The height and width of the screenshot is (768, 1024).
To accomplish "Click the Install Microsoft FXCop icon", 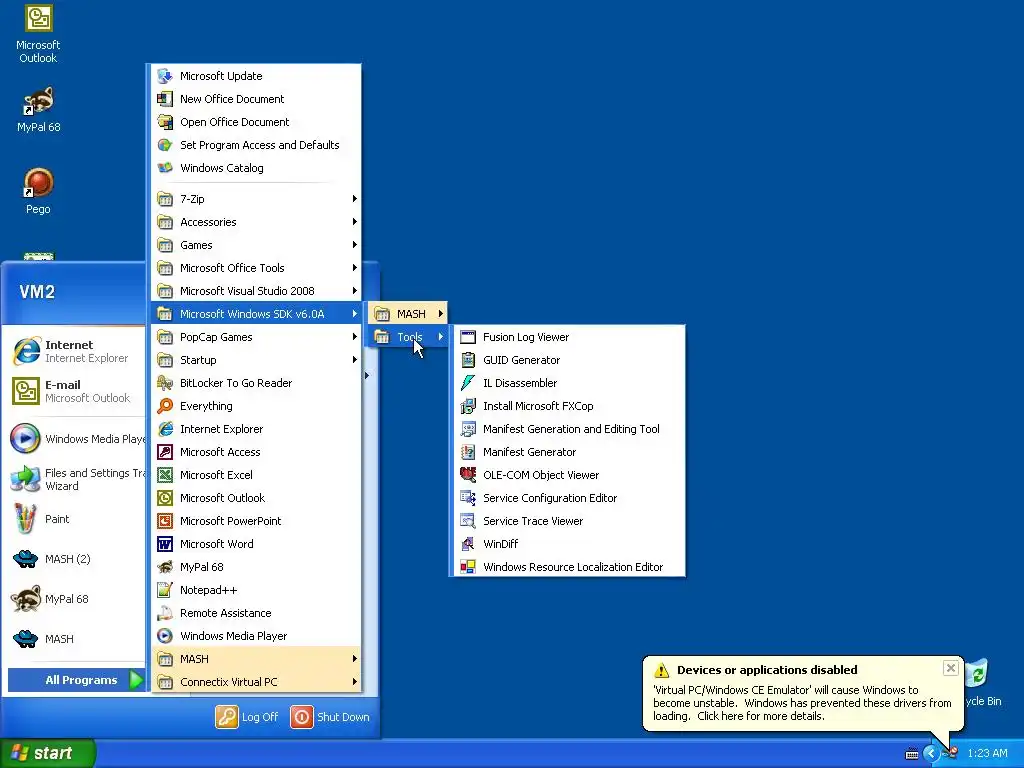I will (x=468, y=406).
